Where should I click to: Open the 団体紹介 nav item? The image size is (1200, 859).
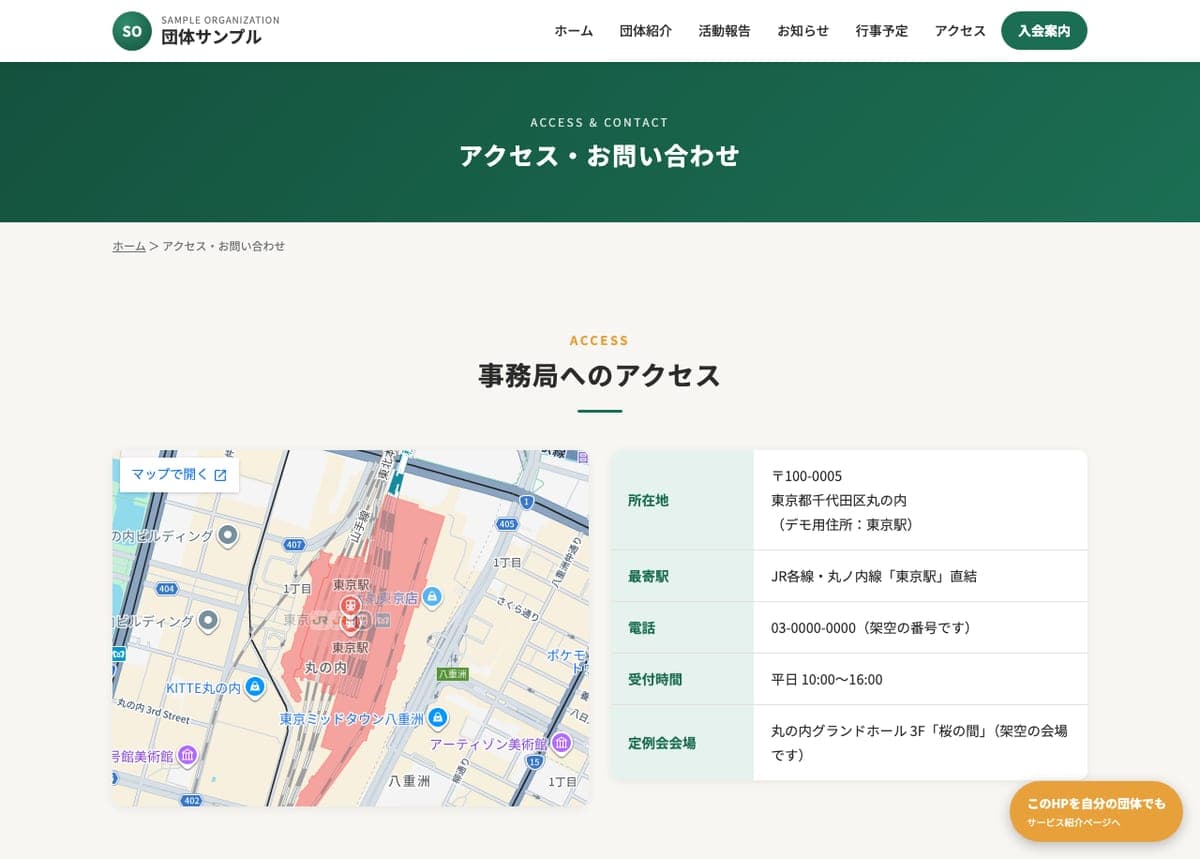pyautogui.click(x=646, y=31)
